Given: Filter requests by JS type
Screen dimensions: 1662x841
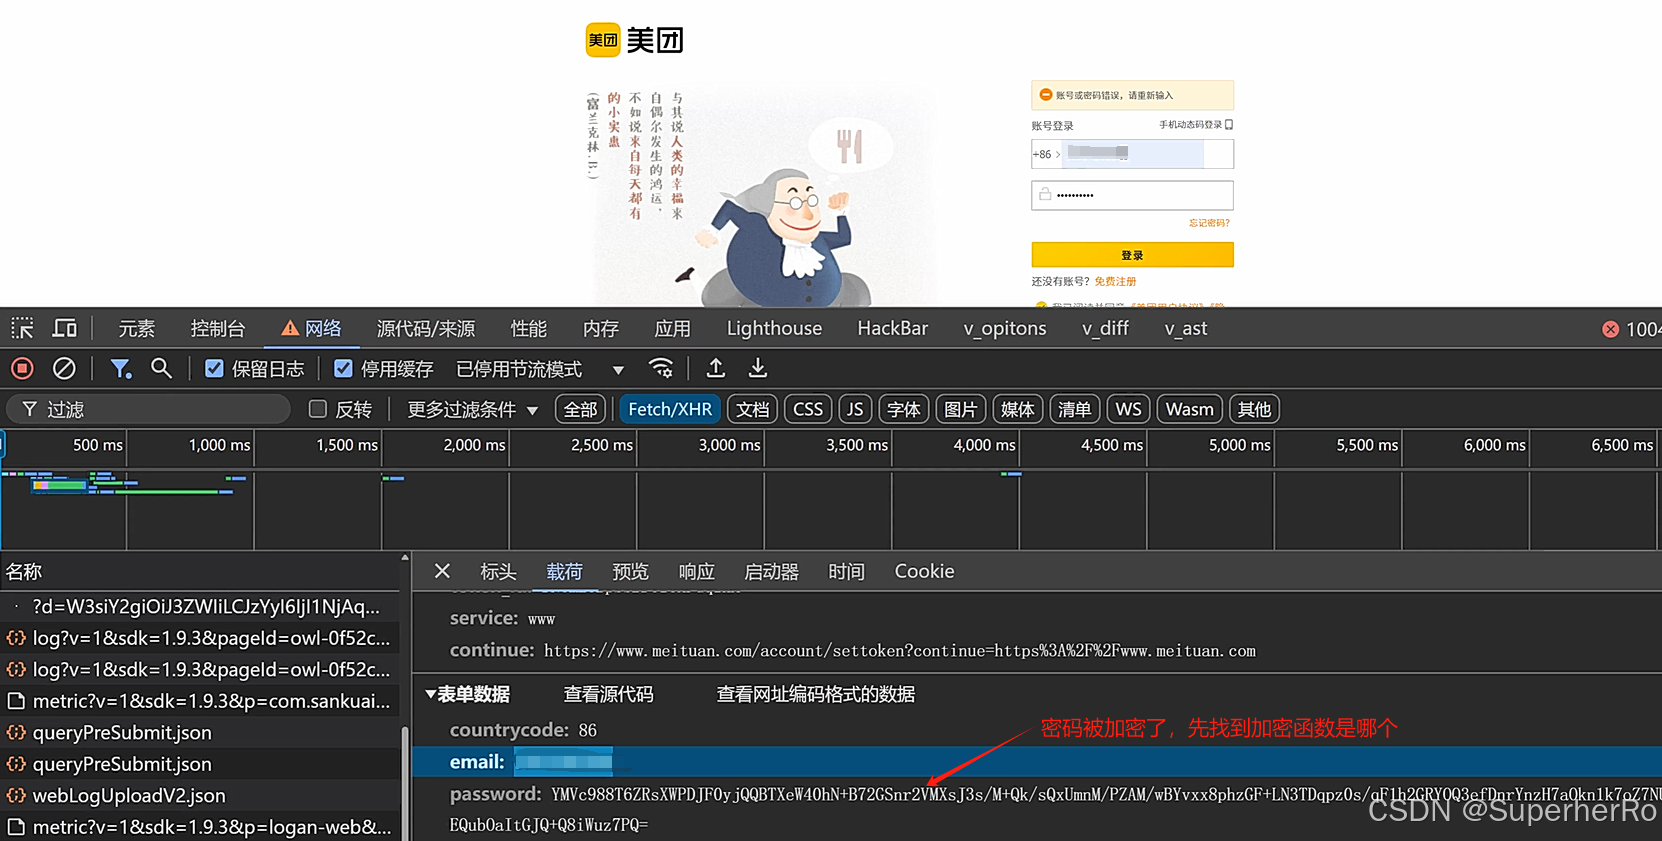Looking at the screenshot, I should pyautogui.click(x=855, y=409).
